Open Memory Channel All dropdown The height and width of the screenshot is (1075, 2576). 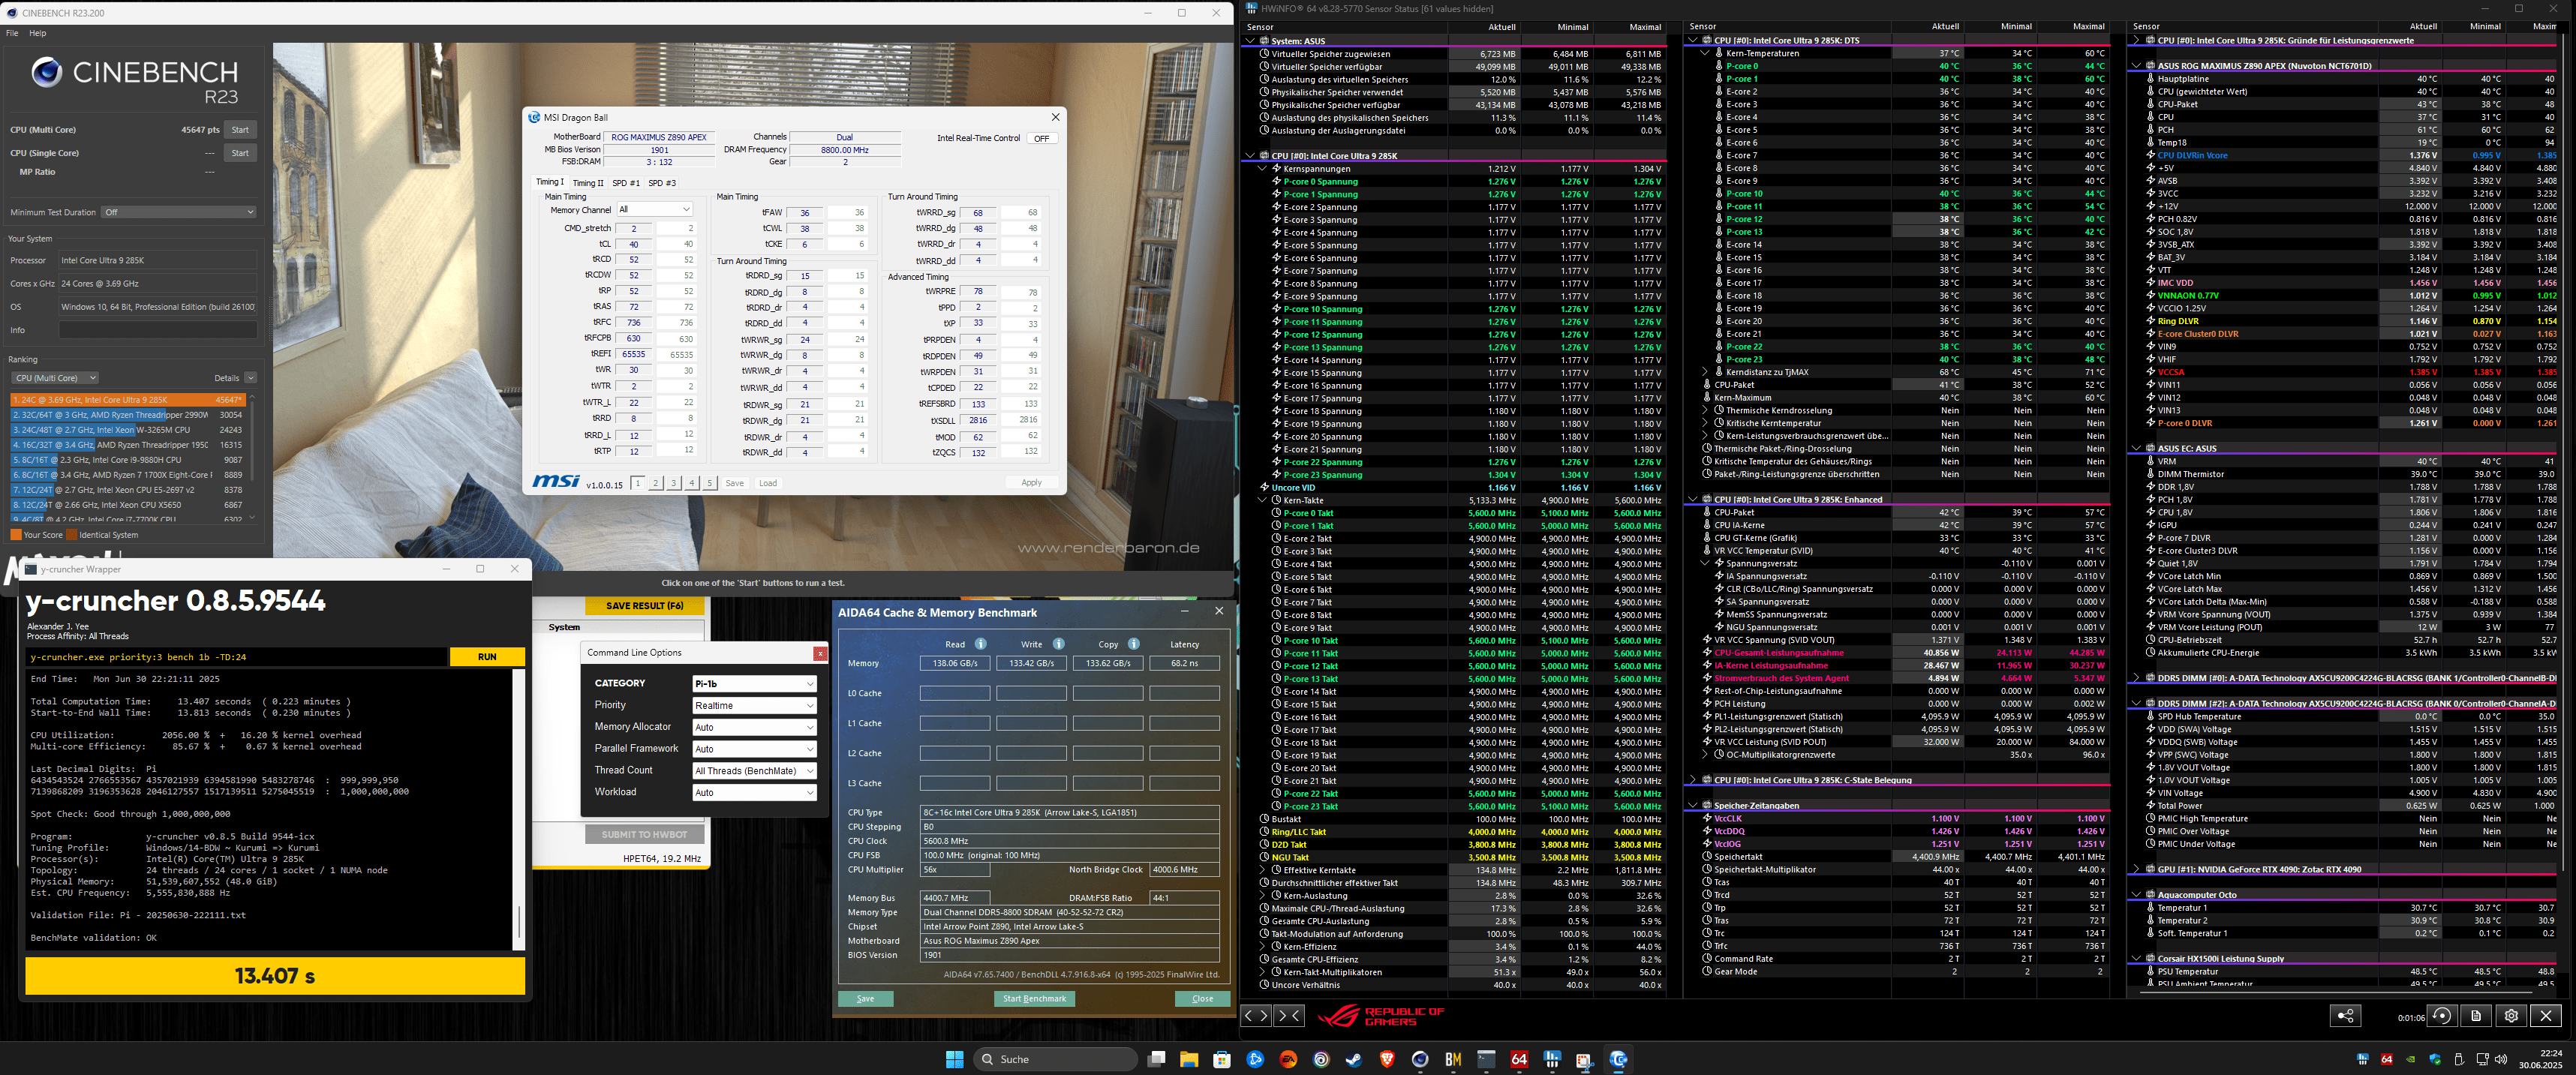click(x=654, y=210)
